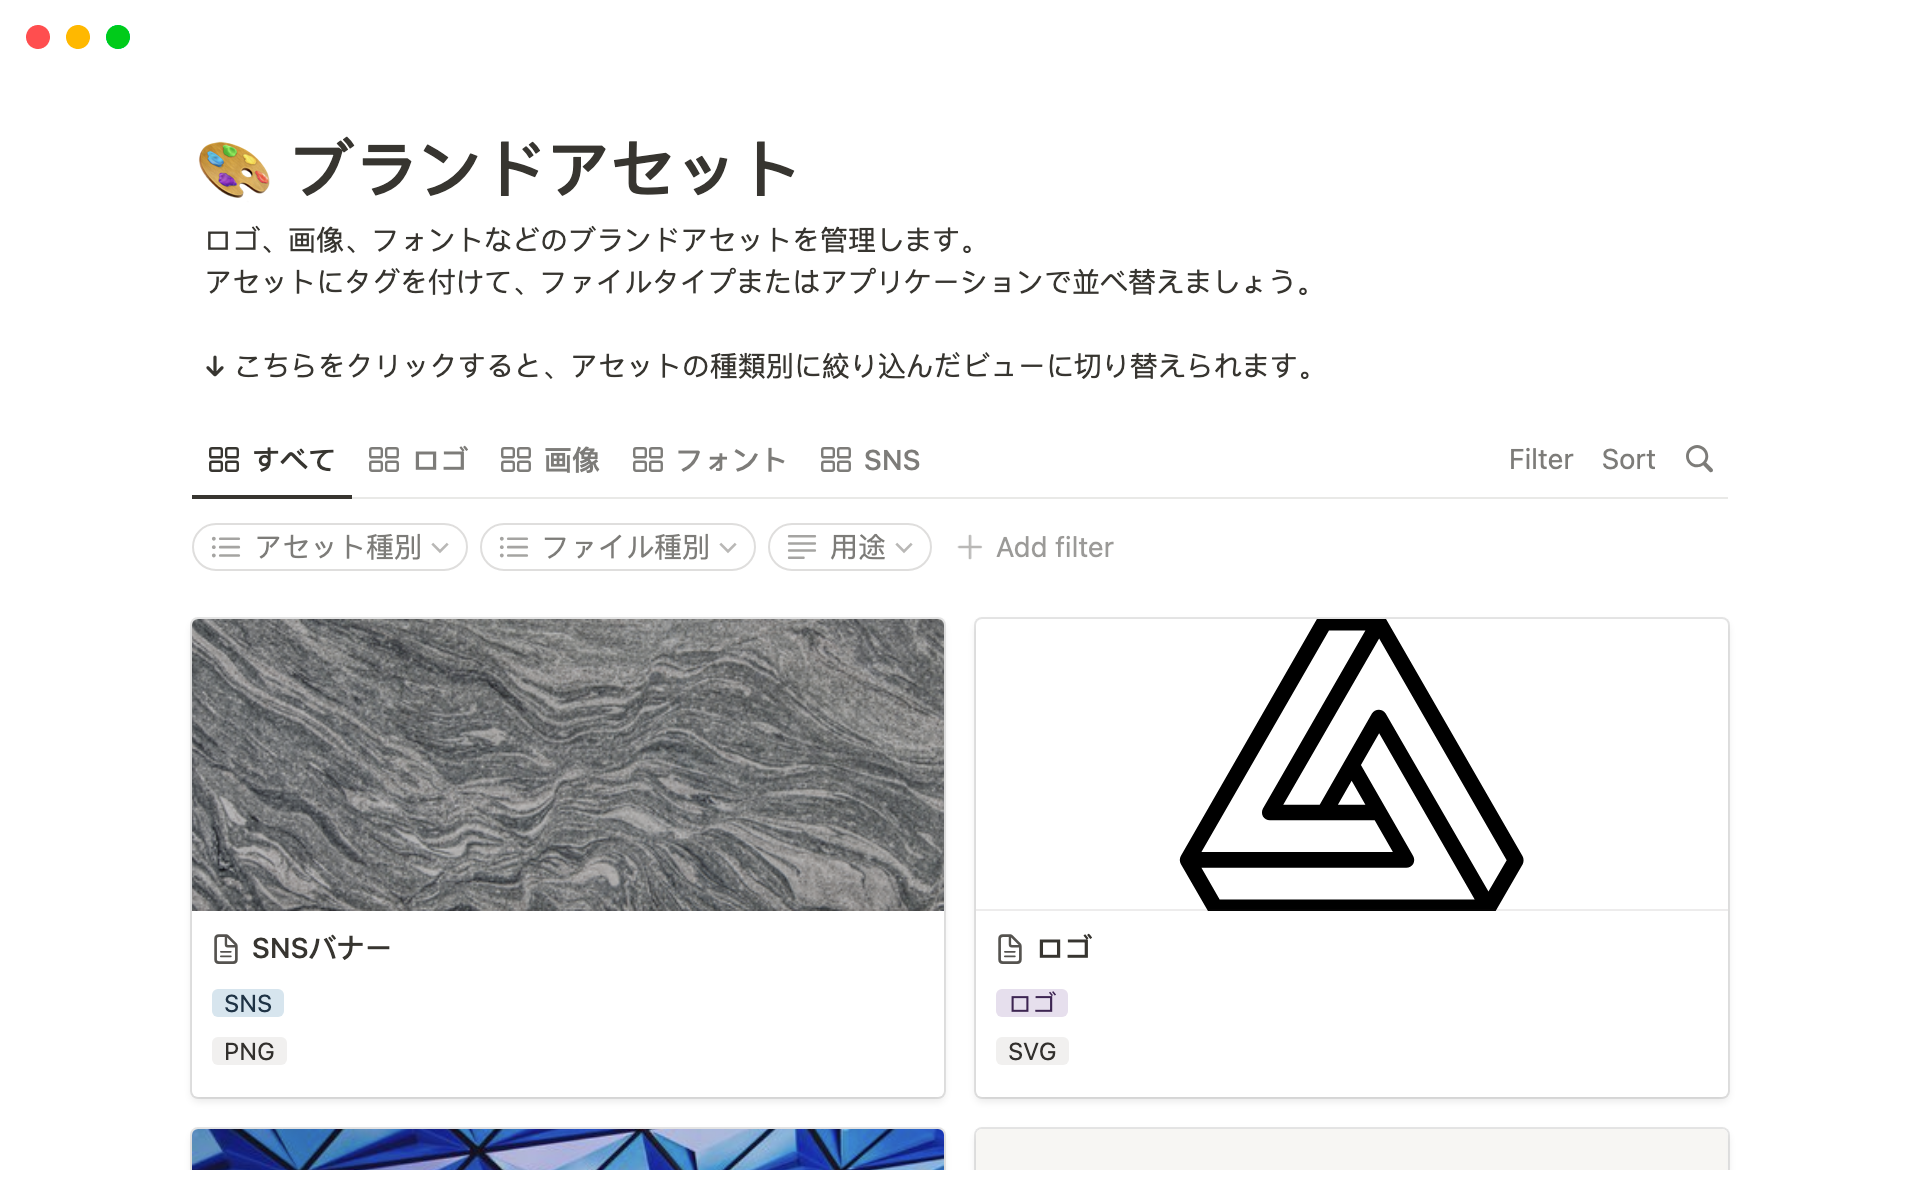This screenshot has height=1200, width=1920.
Task: Switch to the 画像 view tab
Action: click(550, 460)
